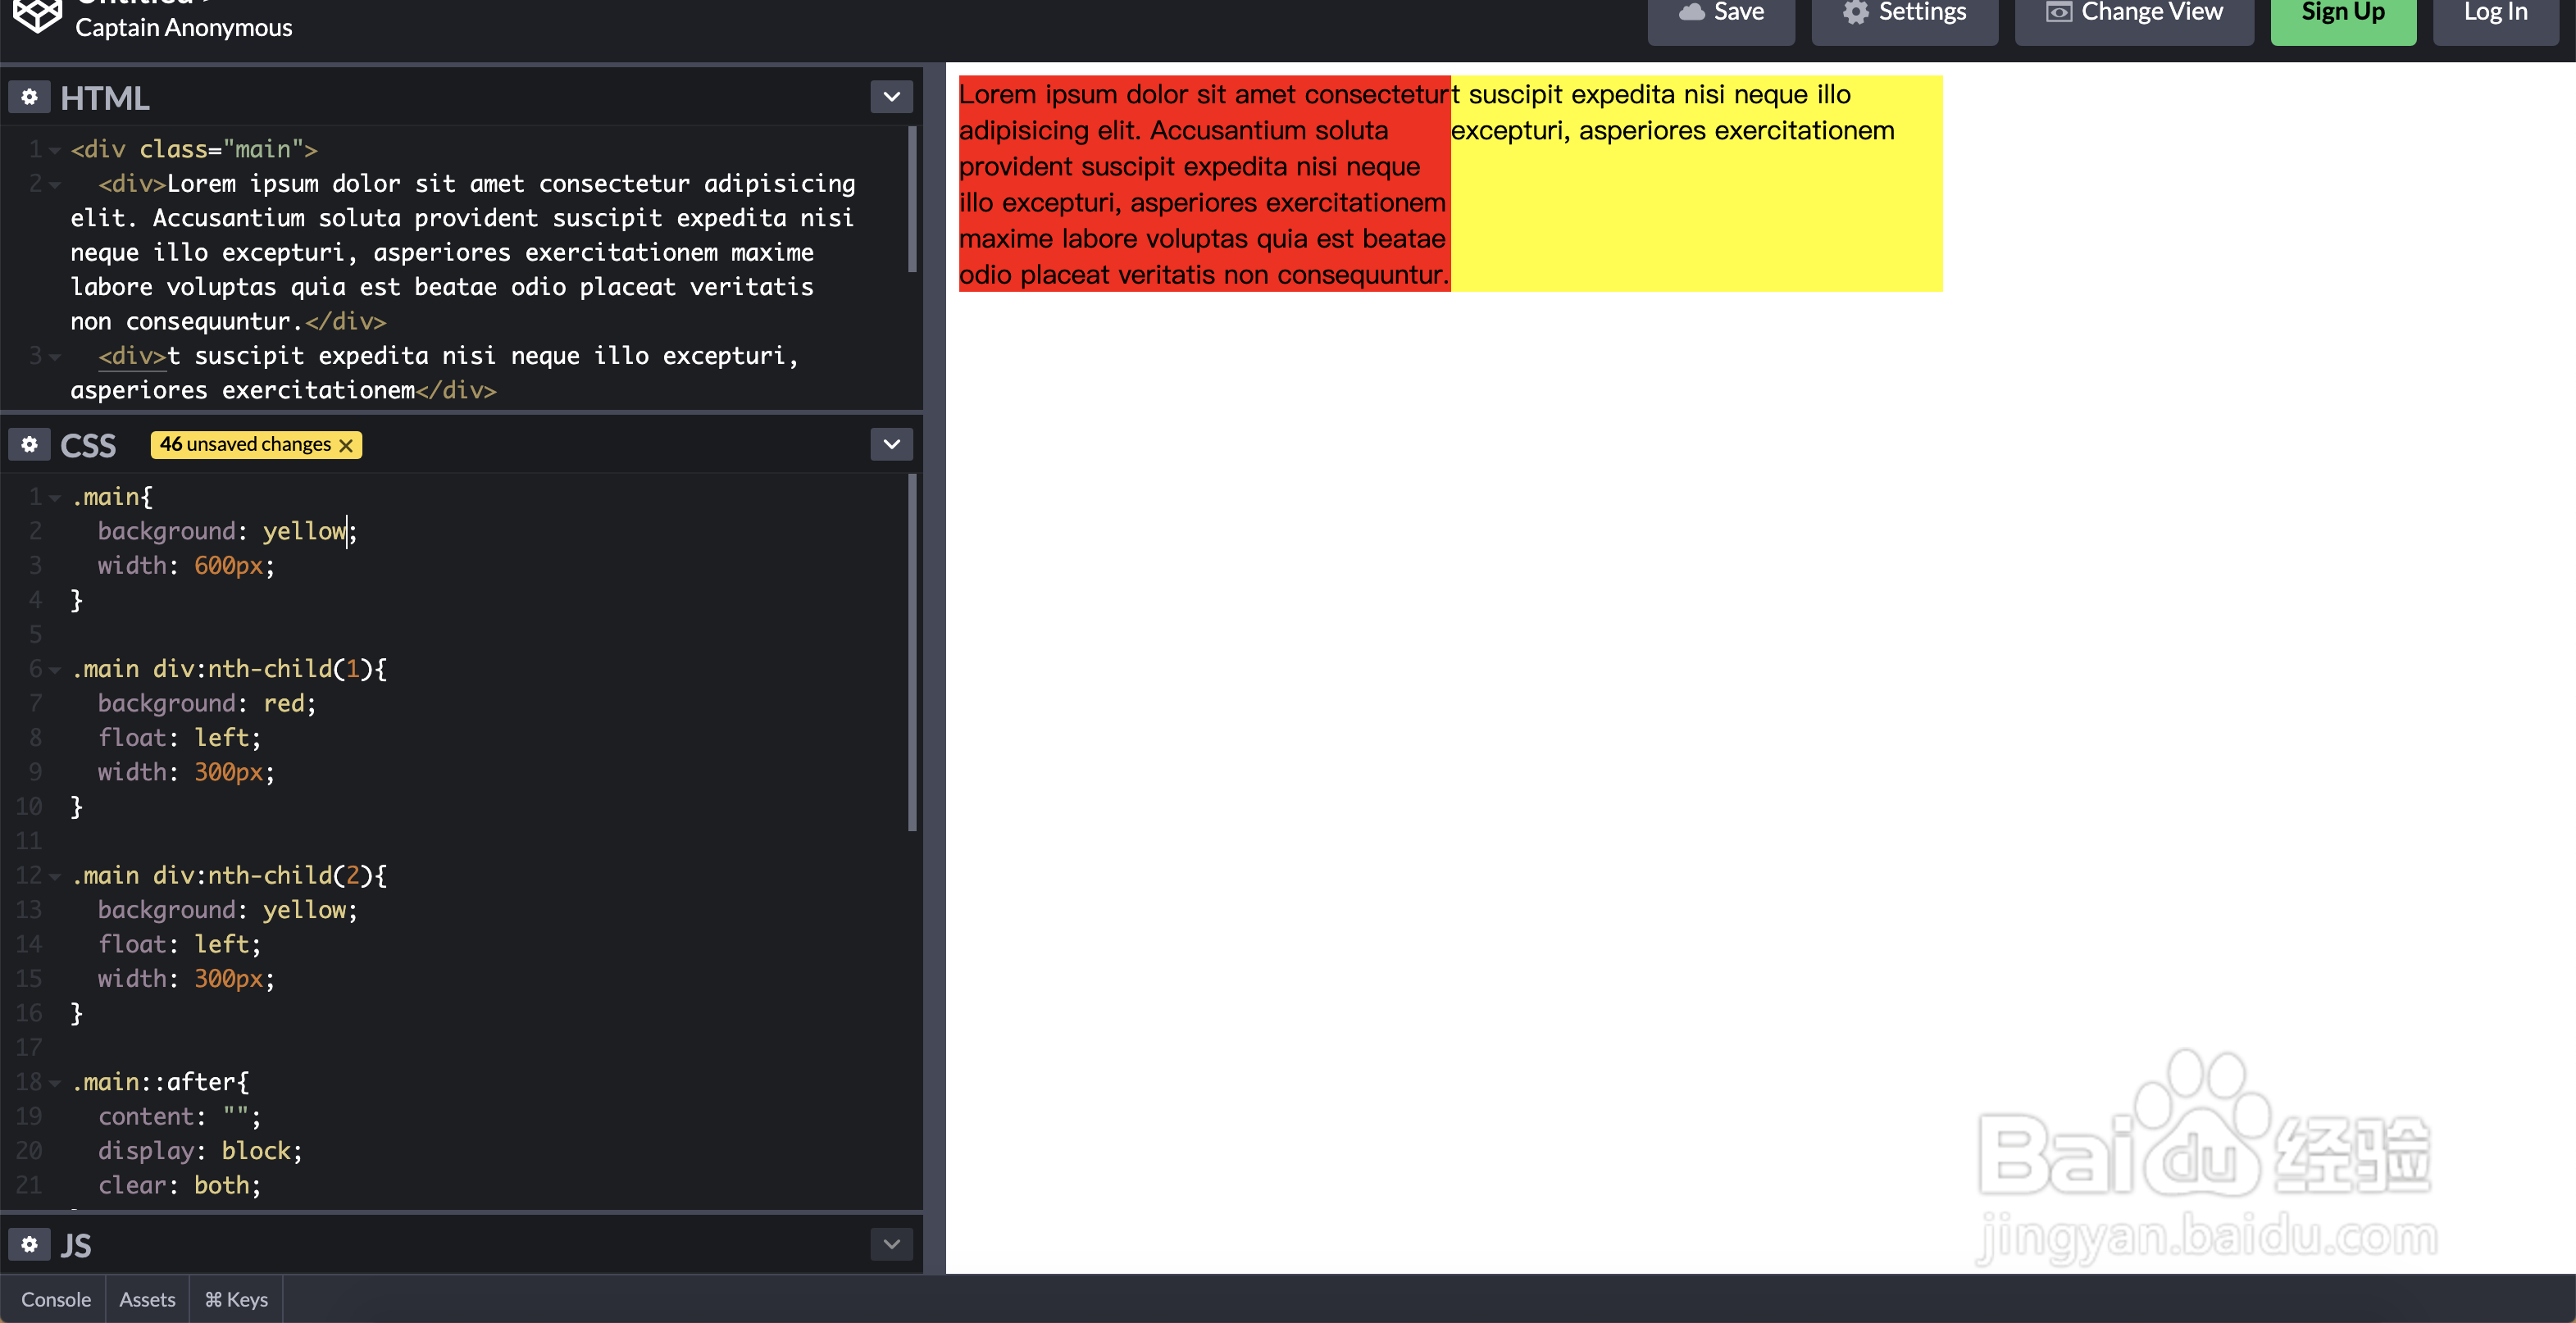Fold the .main::after rule at line 18

point(55,1082)
